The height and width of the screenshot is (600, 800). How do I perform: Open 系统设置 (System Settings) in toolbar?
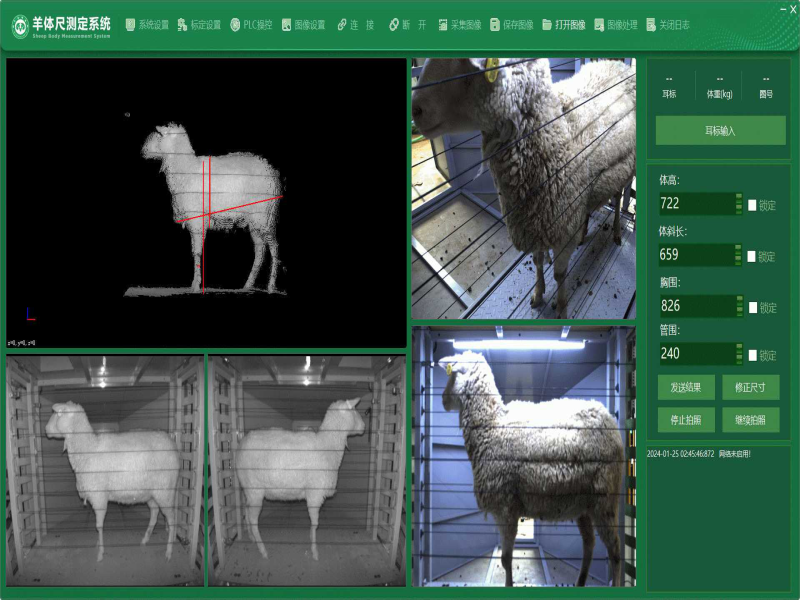click(x=147, y=24)
